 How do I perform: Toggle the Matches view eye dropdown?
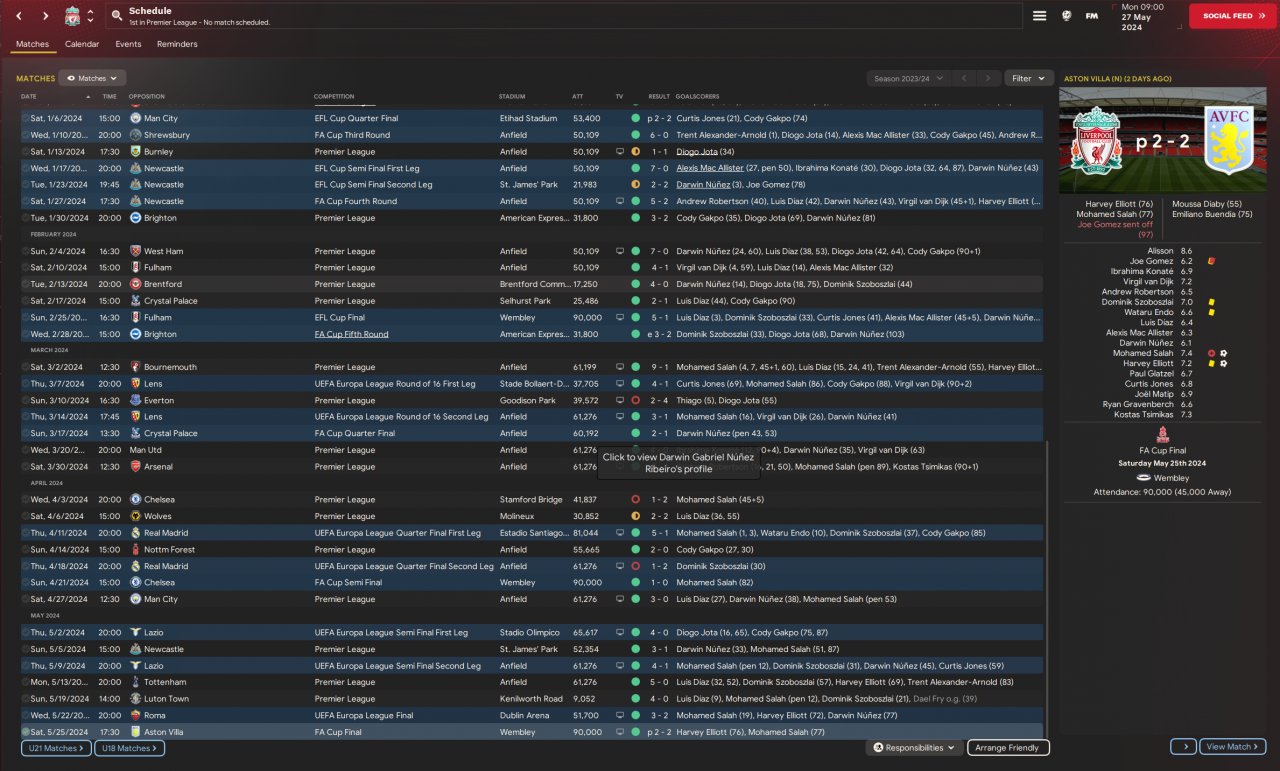pos(92,78)
